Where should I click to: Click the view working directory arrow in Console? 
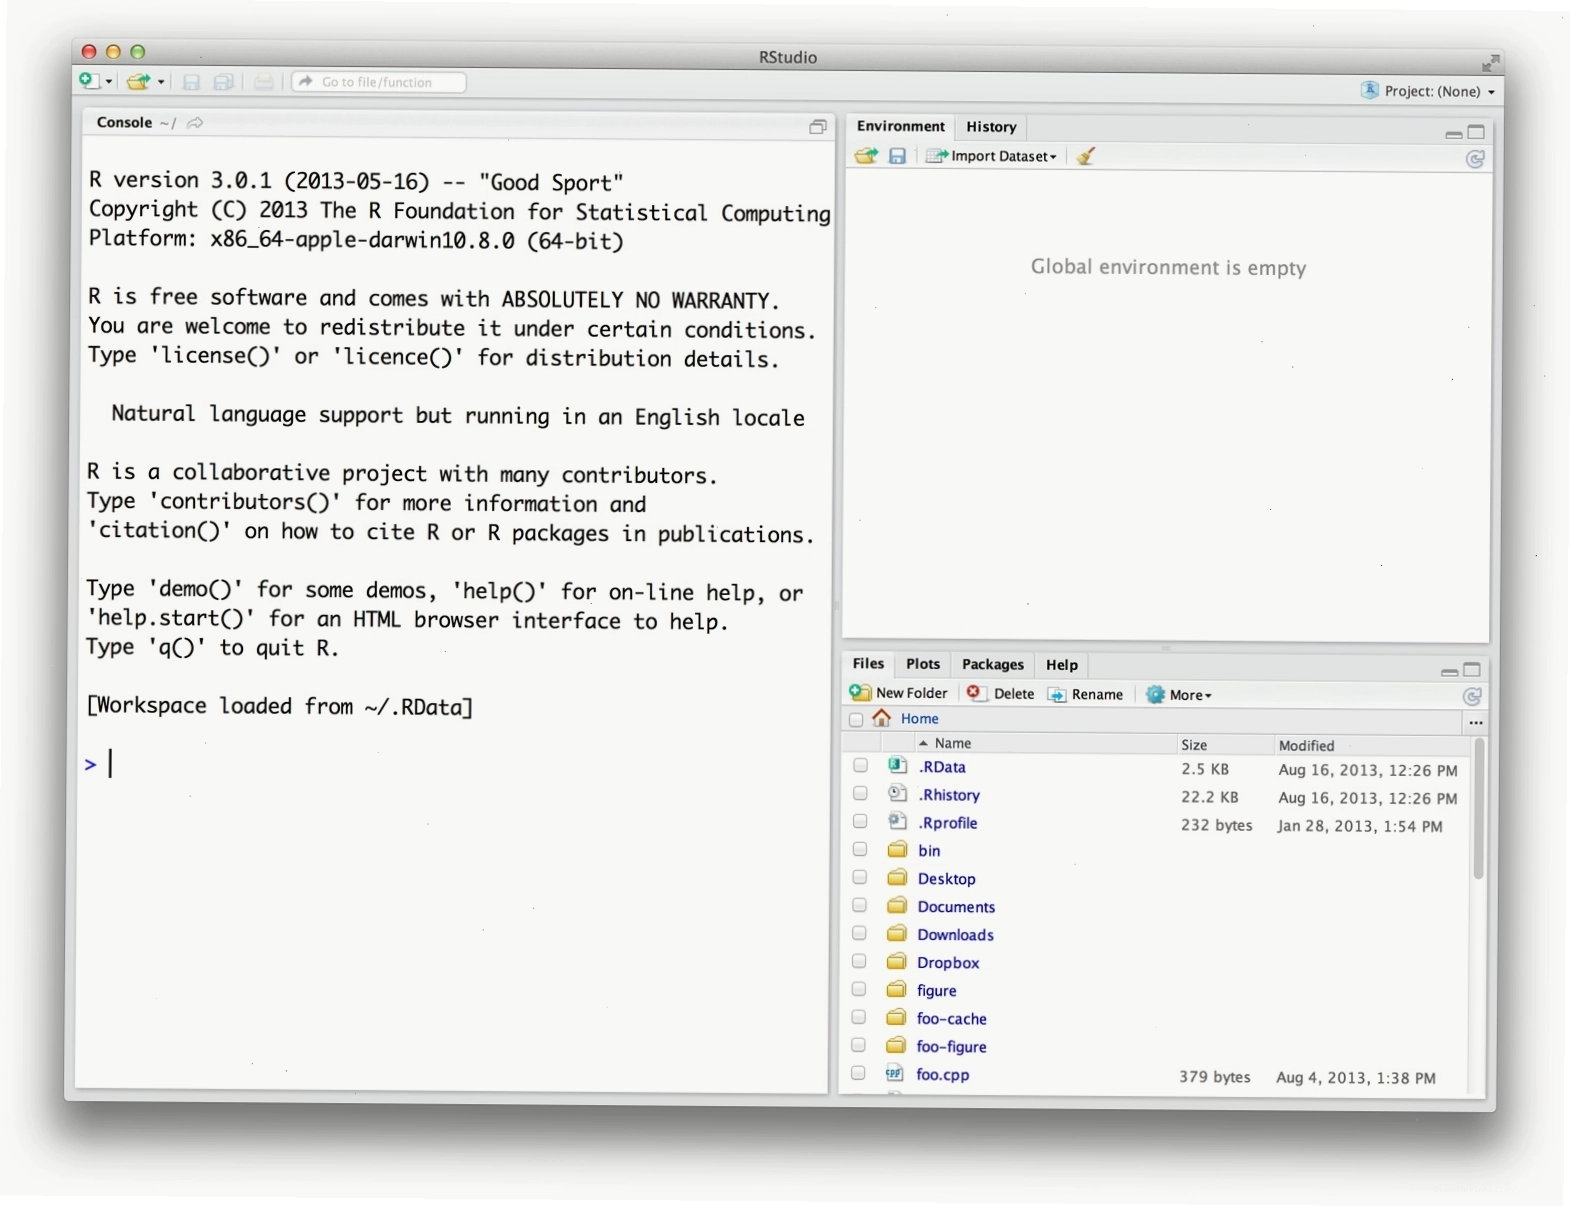pos(195,123)
